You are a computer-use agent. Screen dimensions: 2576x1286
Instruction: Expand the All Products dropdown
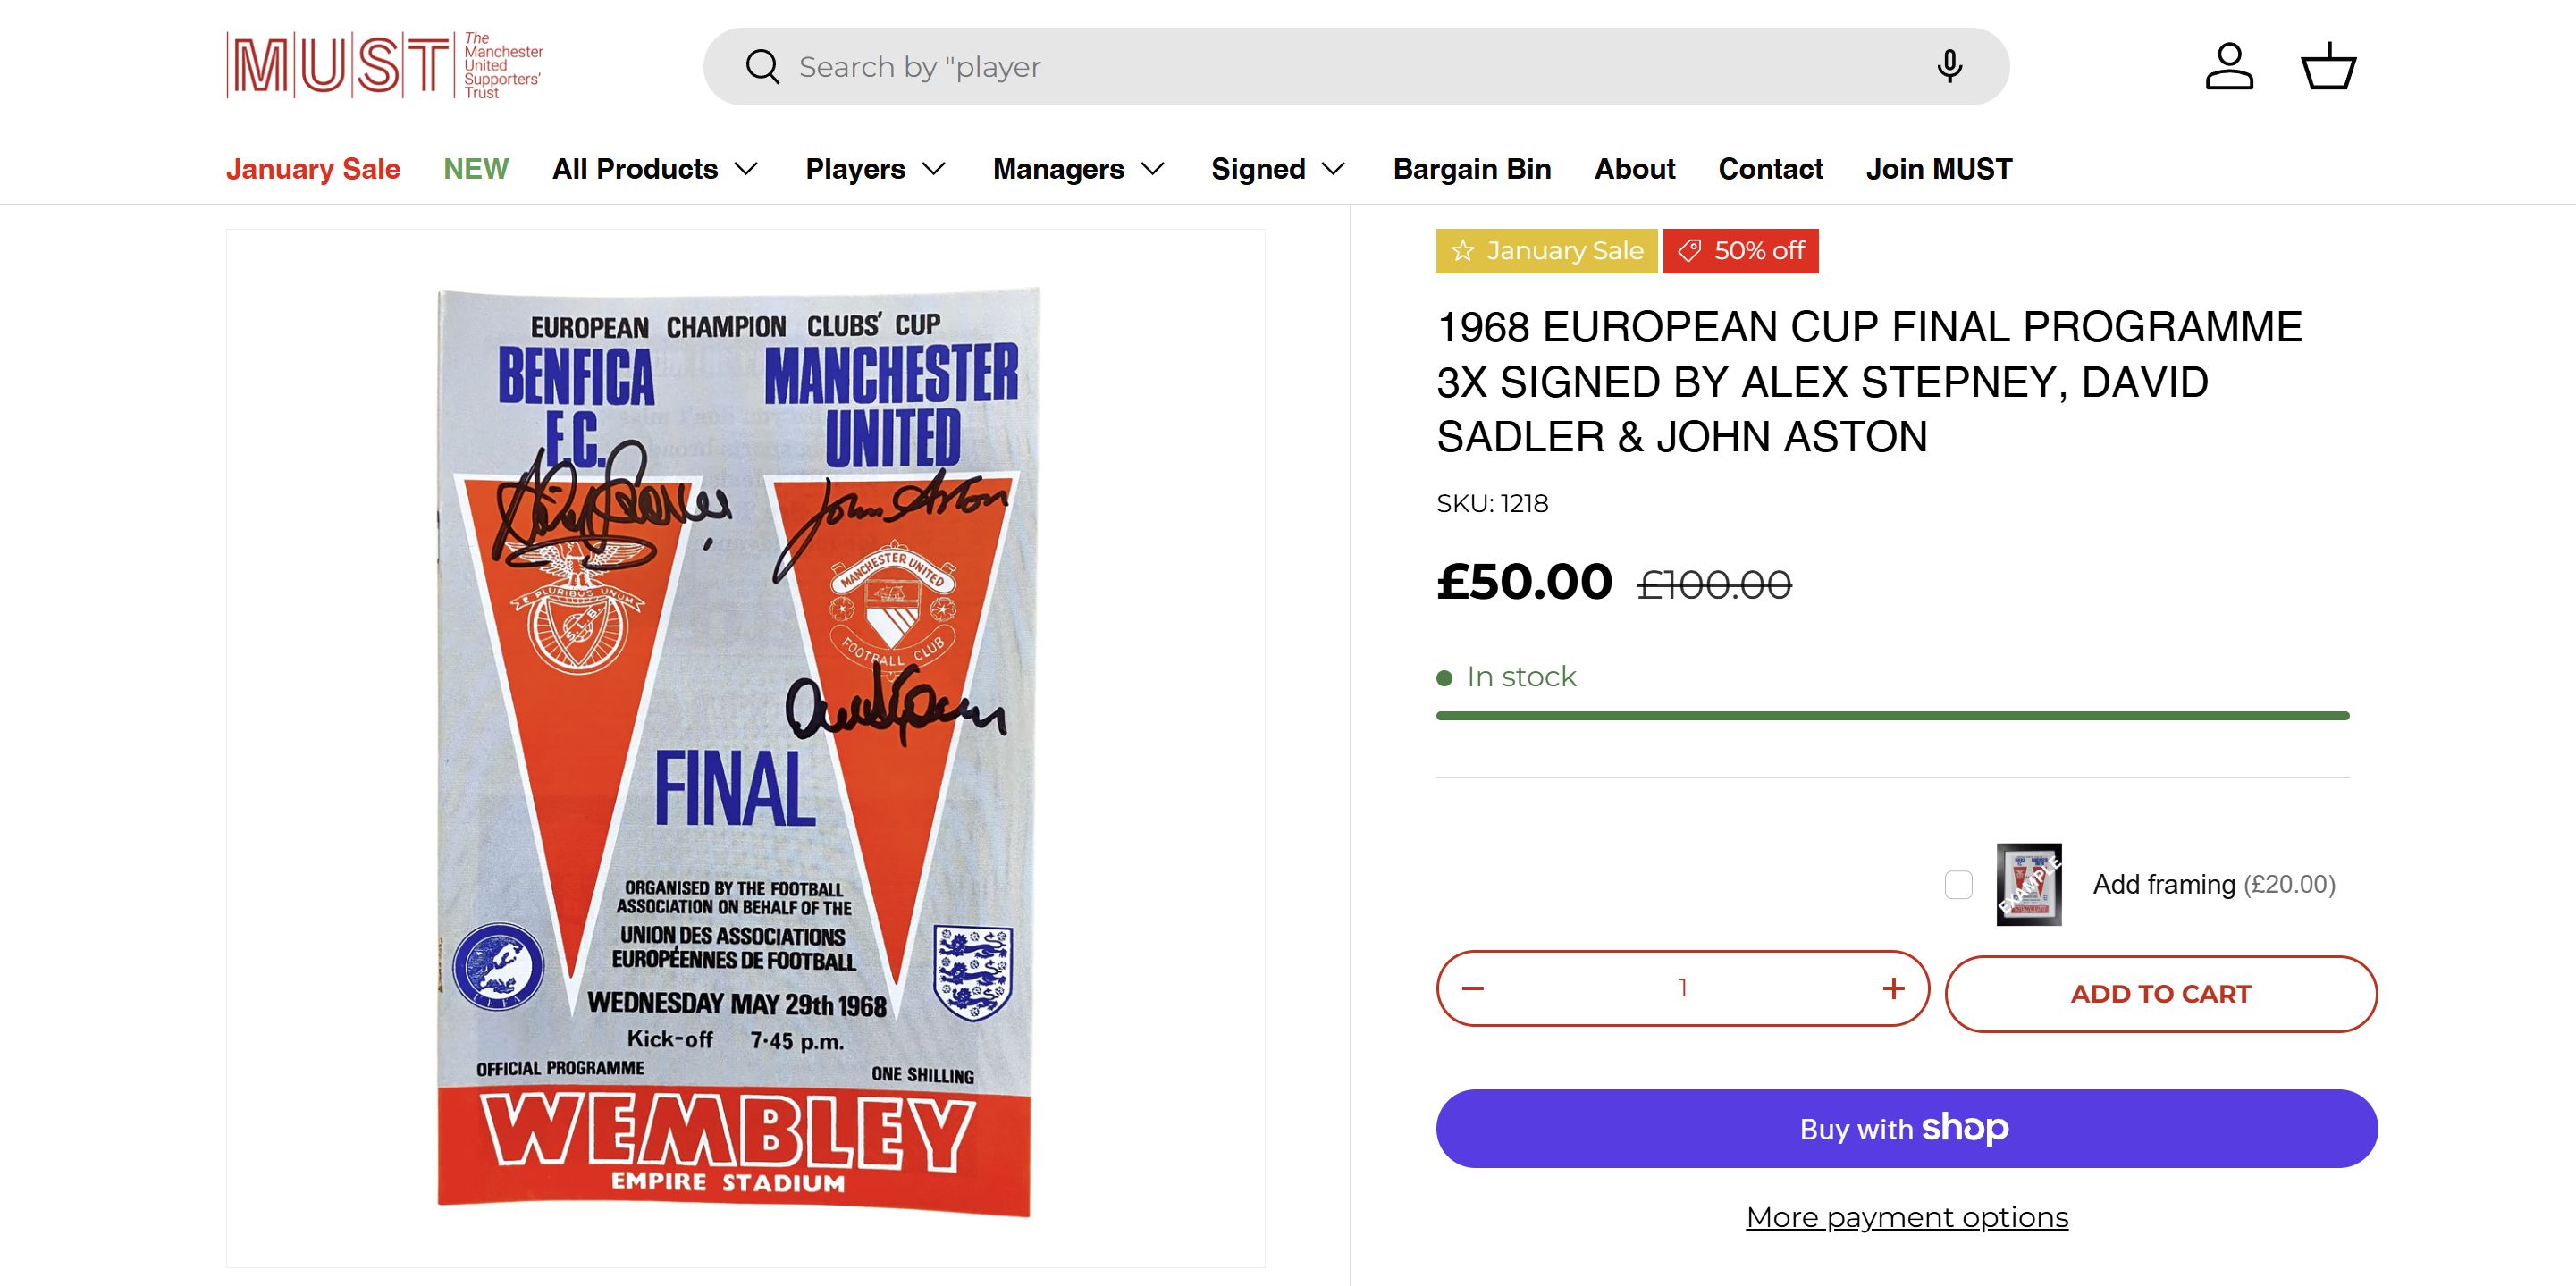coord(655,169)
